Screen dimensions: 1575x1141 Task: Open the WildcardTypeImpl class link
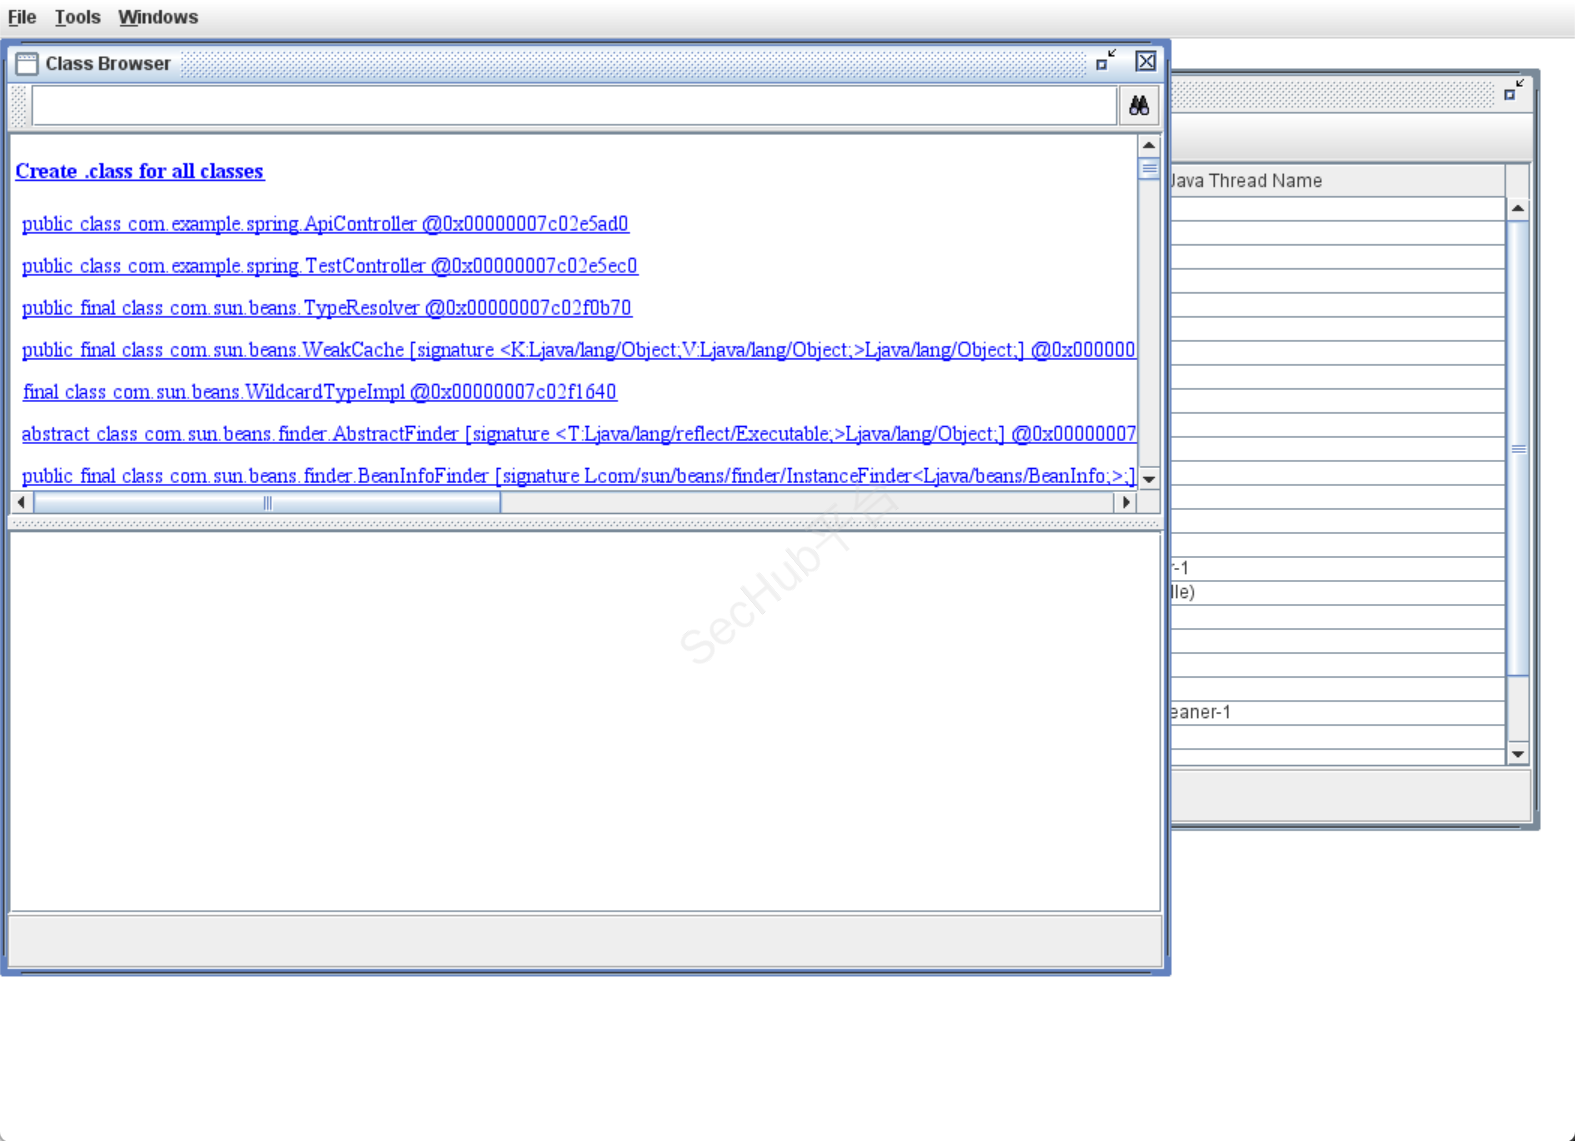(320, 392)
